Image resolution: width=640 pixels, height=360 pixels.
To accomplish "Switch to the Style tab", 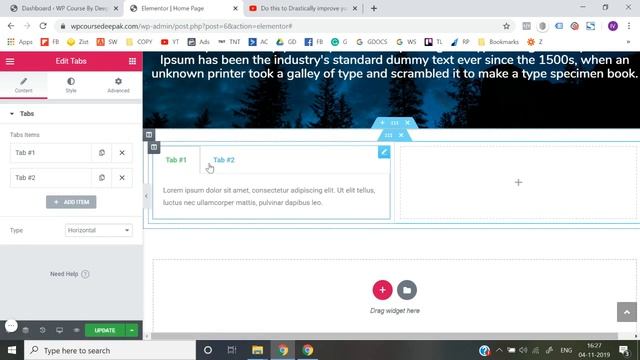I will (71, 85).
